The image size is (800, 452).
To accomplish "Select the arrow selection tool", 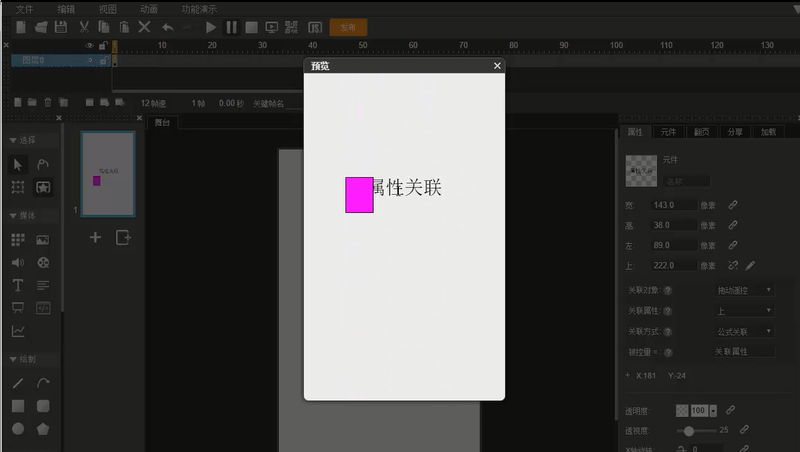I will coord(18,164).
